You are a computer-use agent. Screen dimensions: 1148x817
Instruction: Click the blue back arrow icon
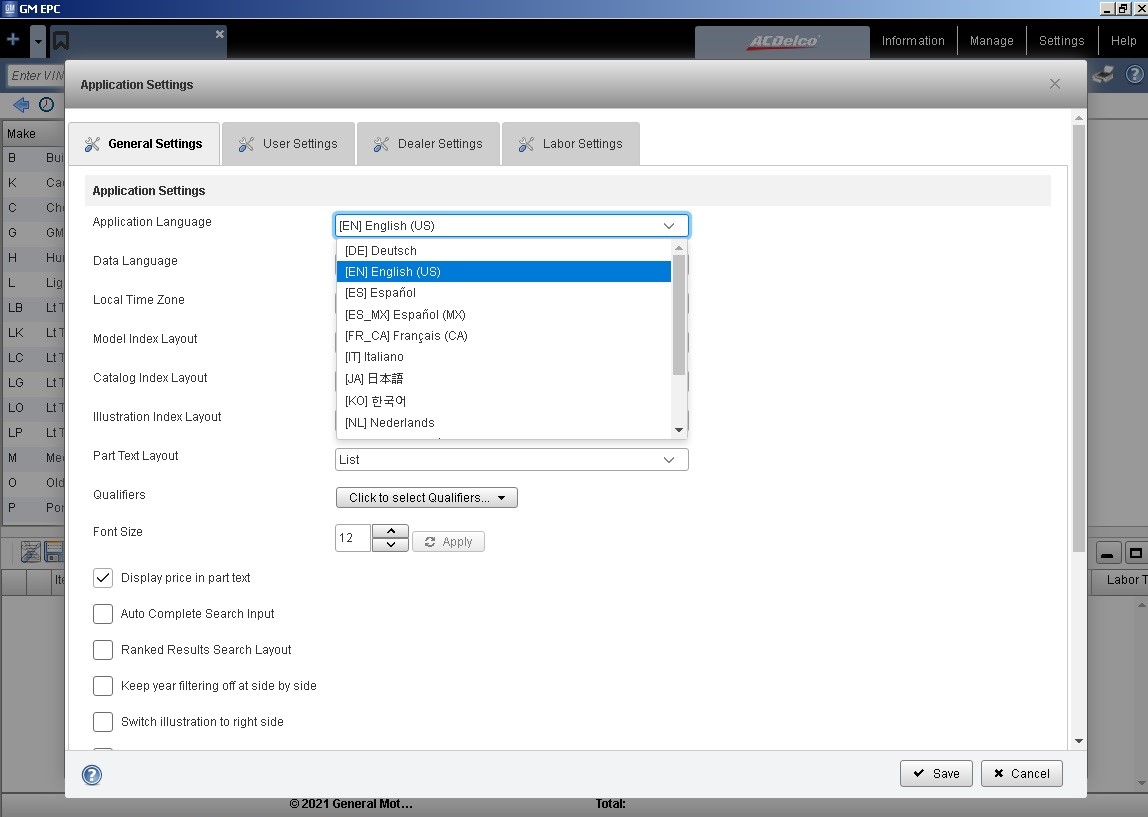[20, 105]
